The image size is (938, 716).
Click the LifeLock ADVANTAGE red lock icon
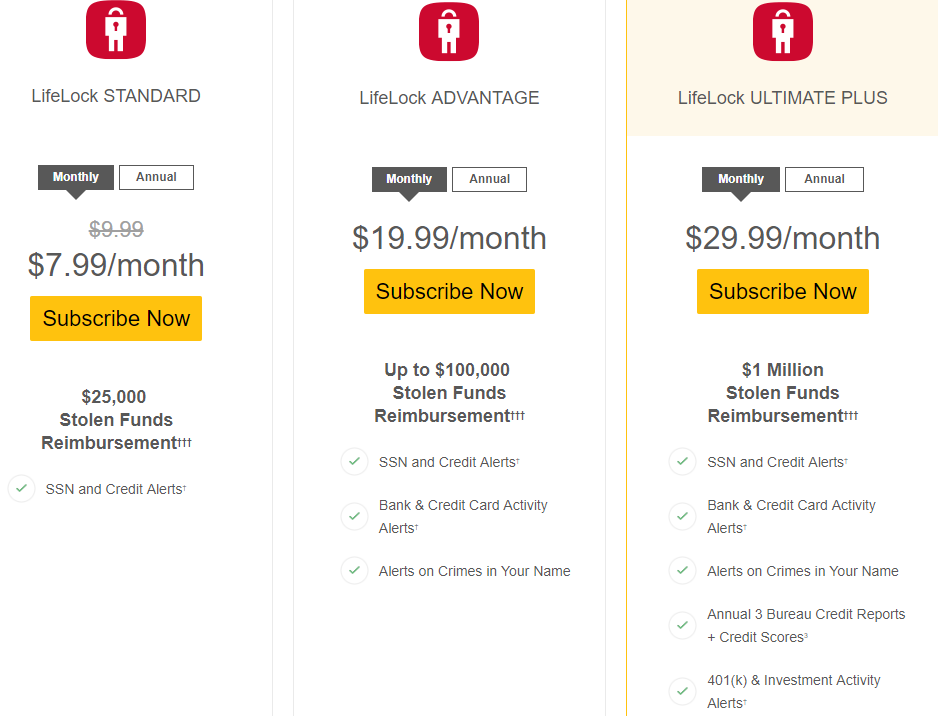coord(449,32)
